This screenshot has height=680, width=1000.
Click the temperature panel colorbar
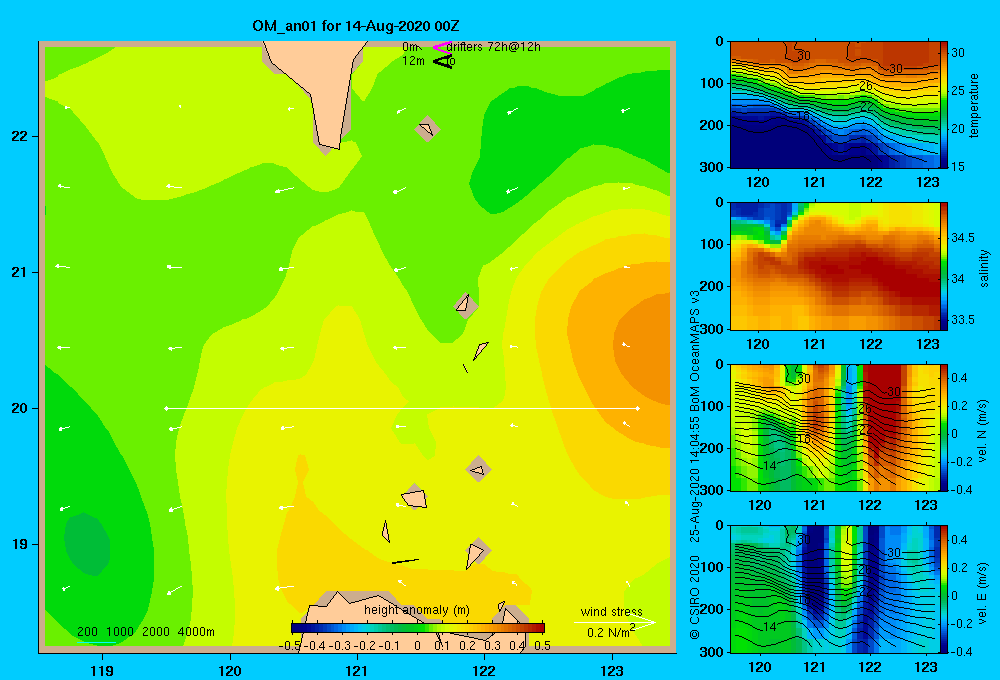pyautogui.click(x=944, y=105)
